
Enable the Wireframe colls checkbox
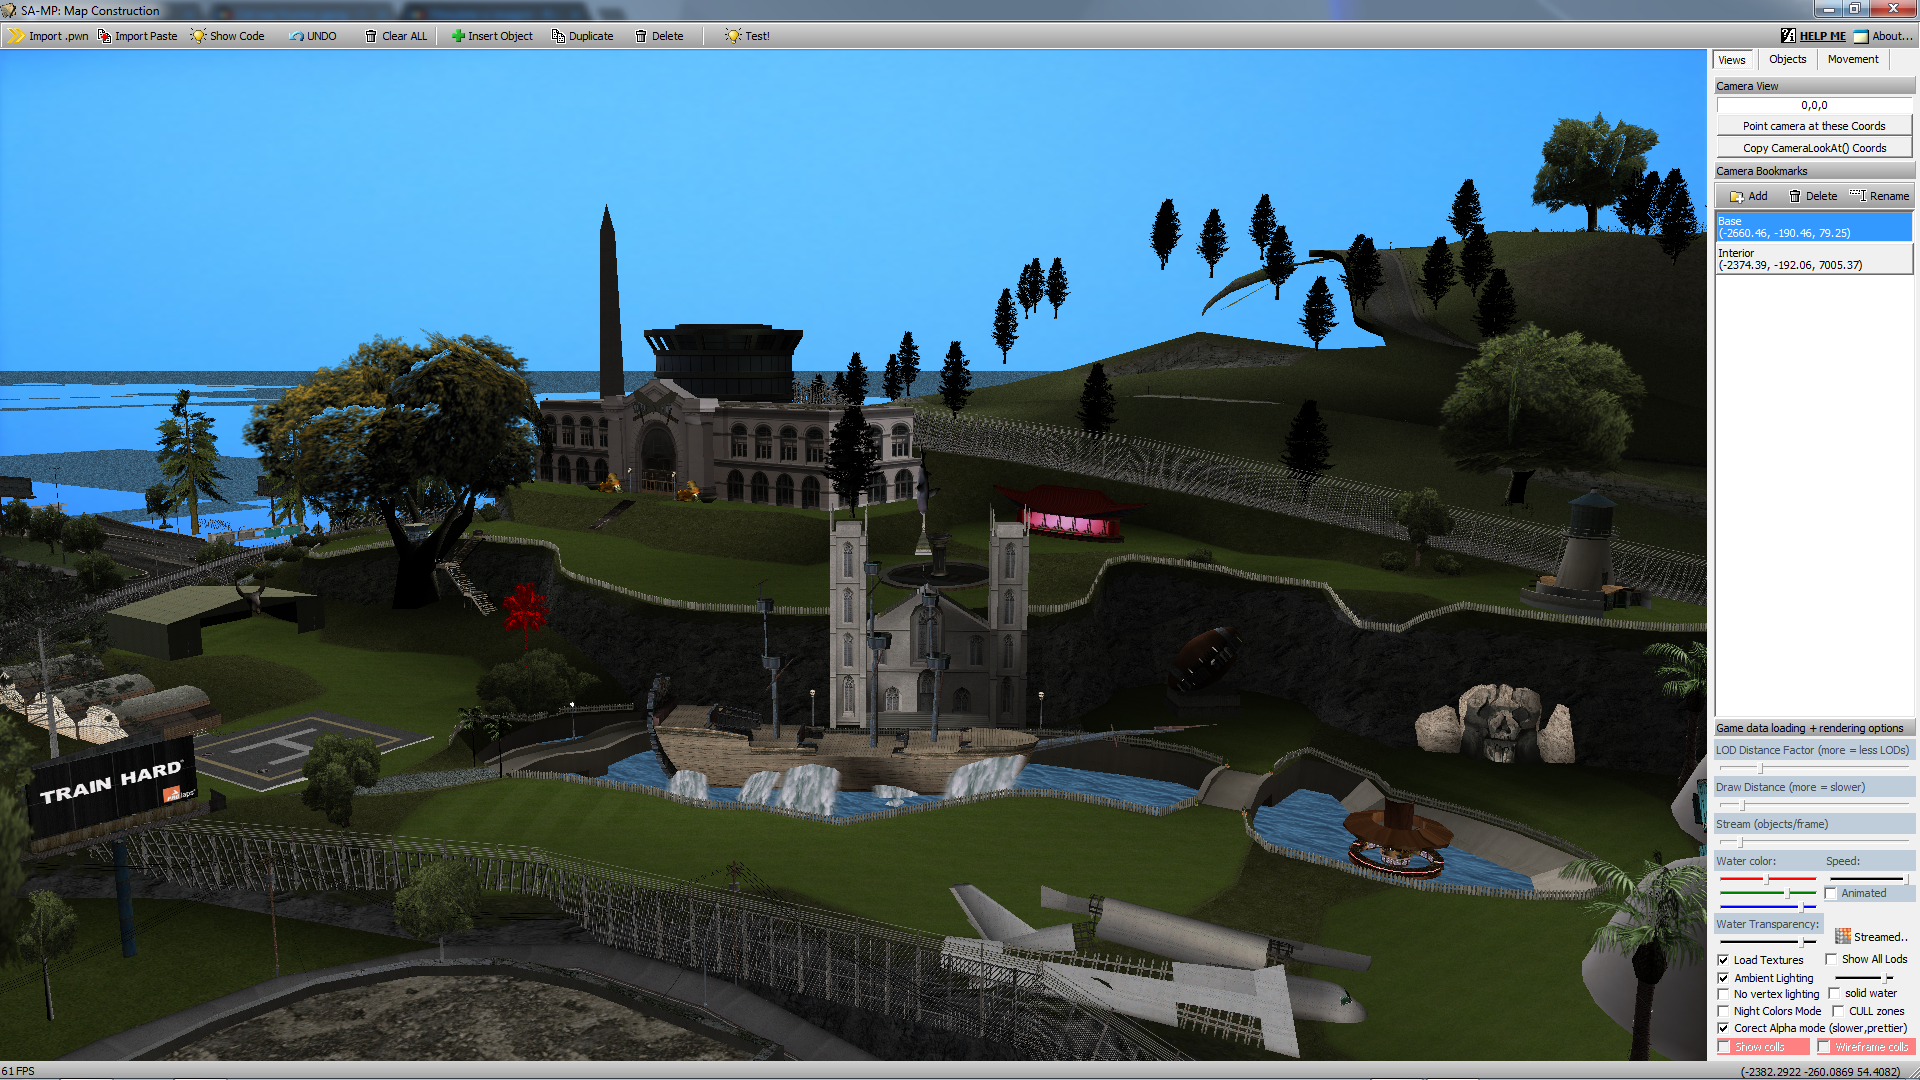1824,1047
